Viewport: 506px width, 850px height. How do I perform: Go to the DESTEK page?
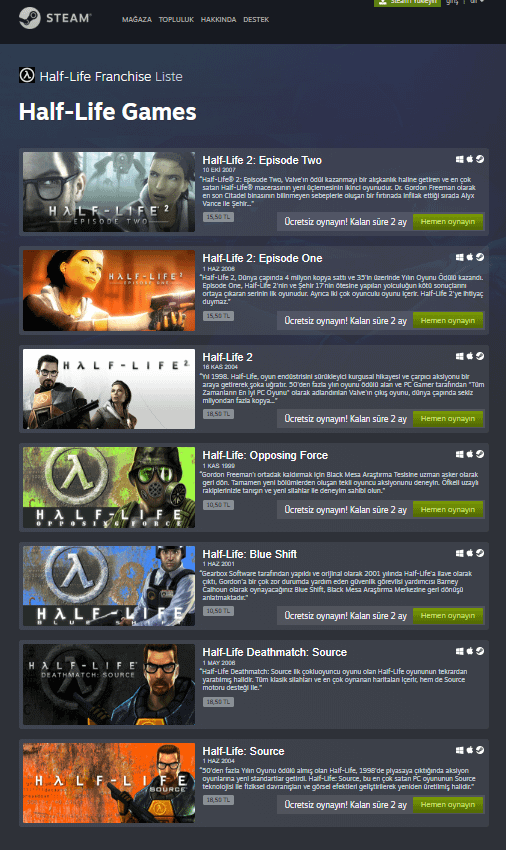coord(256,20)
